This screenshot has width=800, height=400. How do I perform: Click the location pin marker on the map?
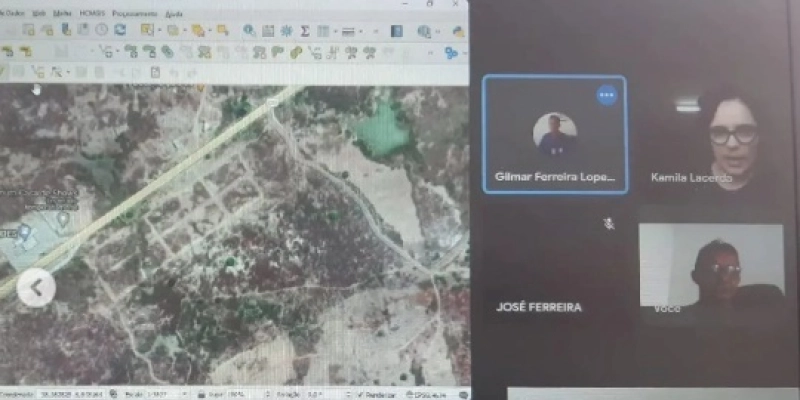63,219
